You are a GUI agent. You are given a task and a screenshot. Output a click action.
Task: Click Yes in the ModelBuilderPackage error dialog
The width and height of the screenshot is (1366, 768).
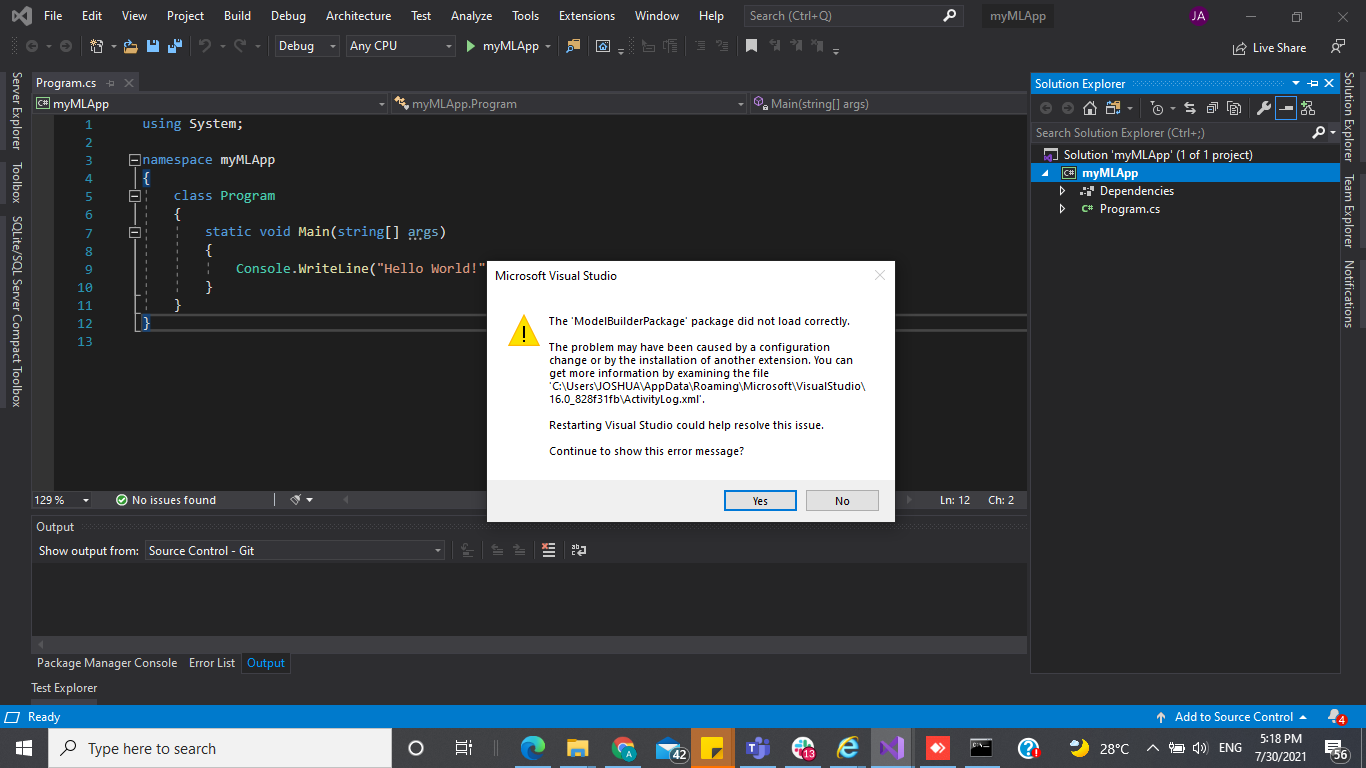tap(760, 500)
